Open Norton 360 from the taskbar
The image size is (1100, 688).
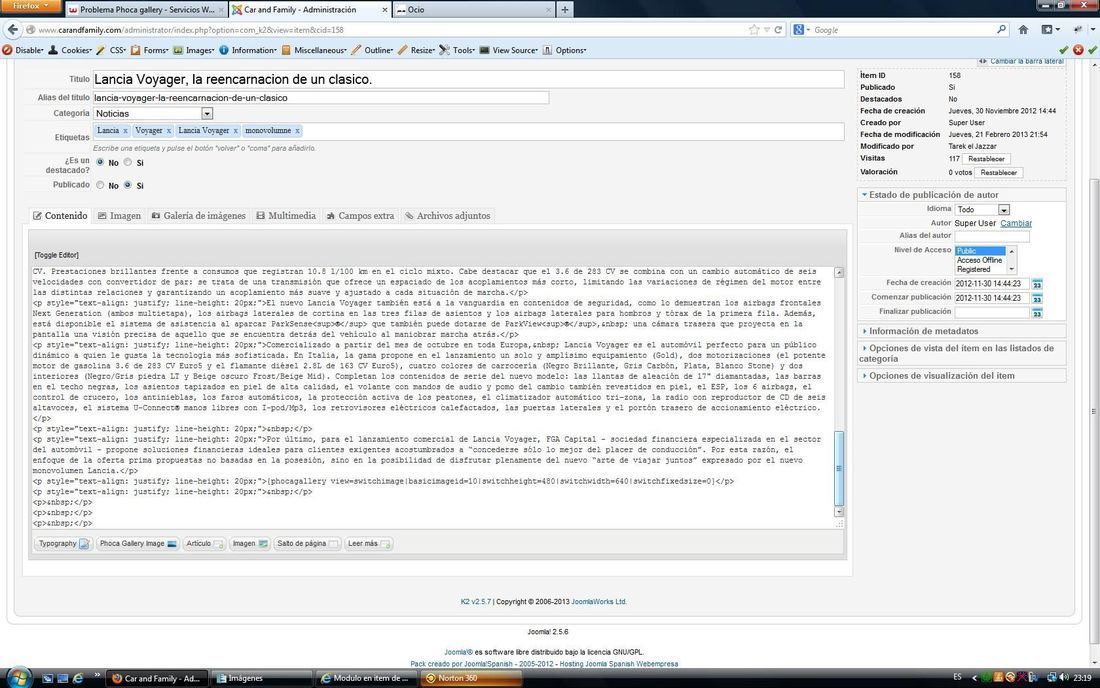[x=471, y=678]
